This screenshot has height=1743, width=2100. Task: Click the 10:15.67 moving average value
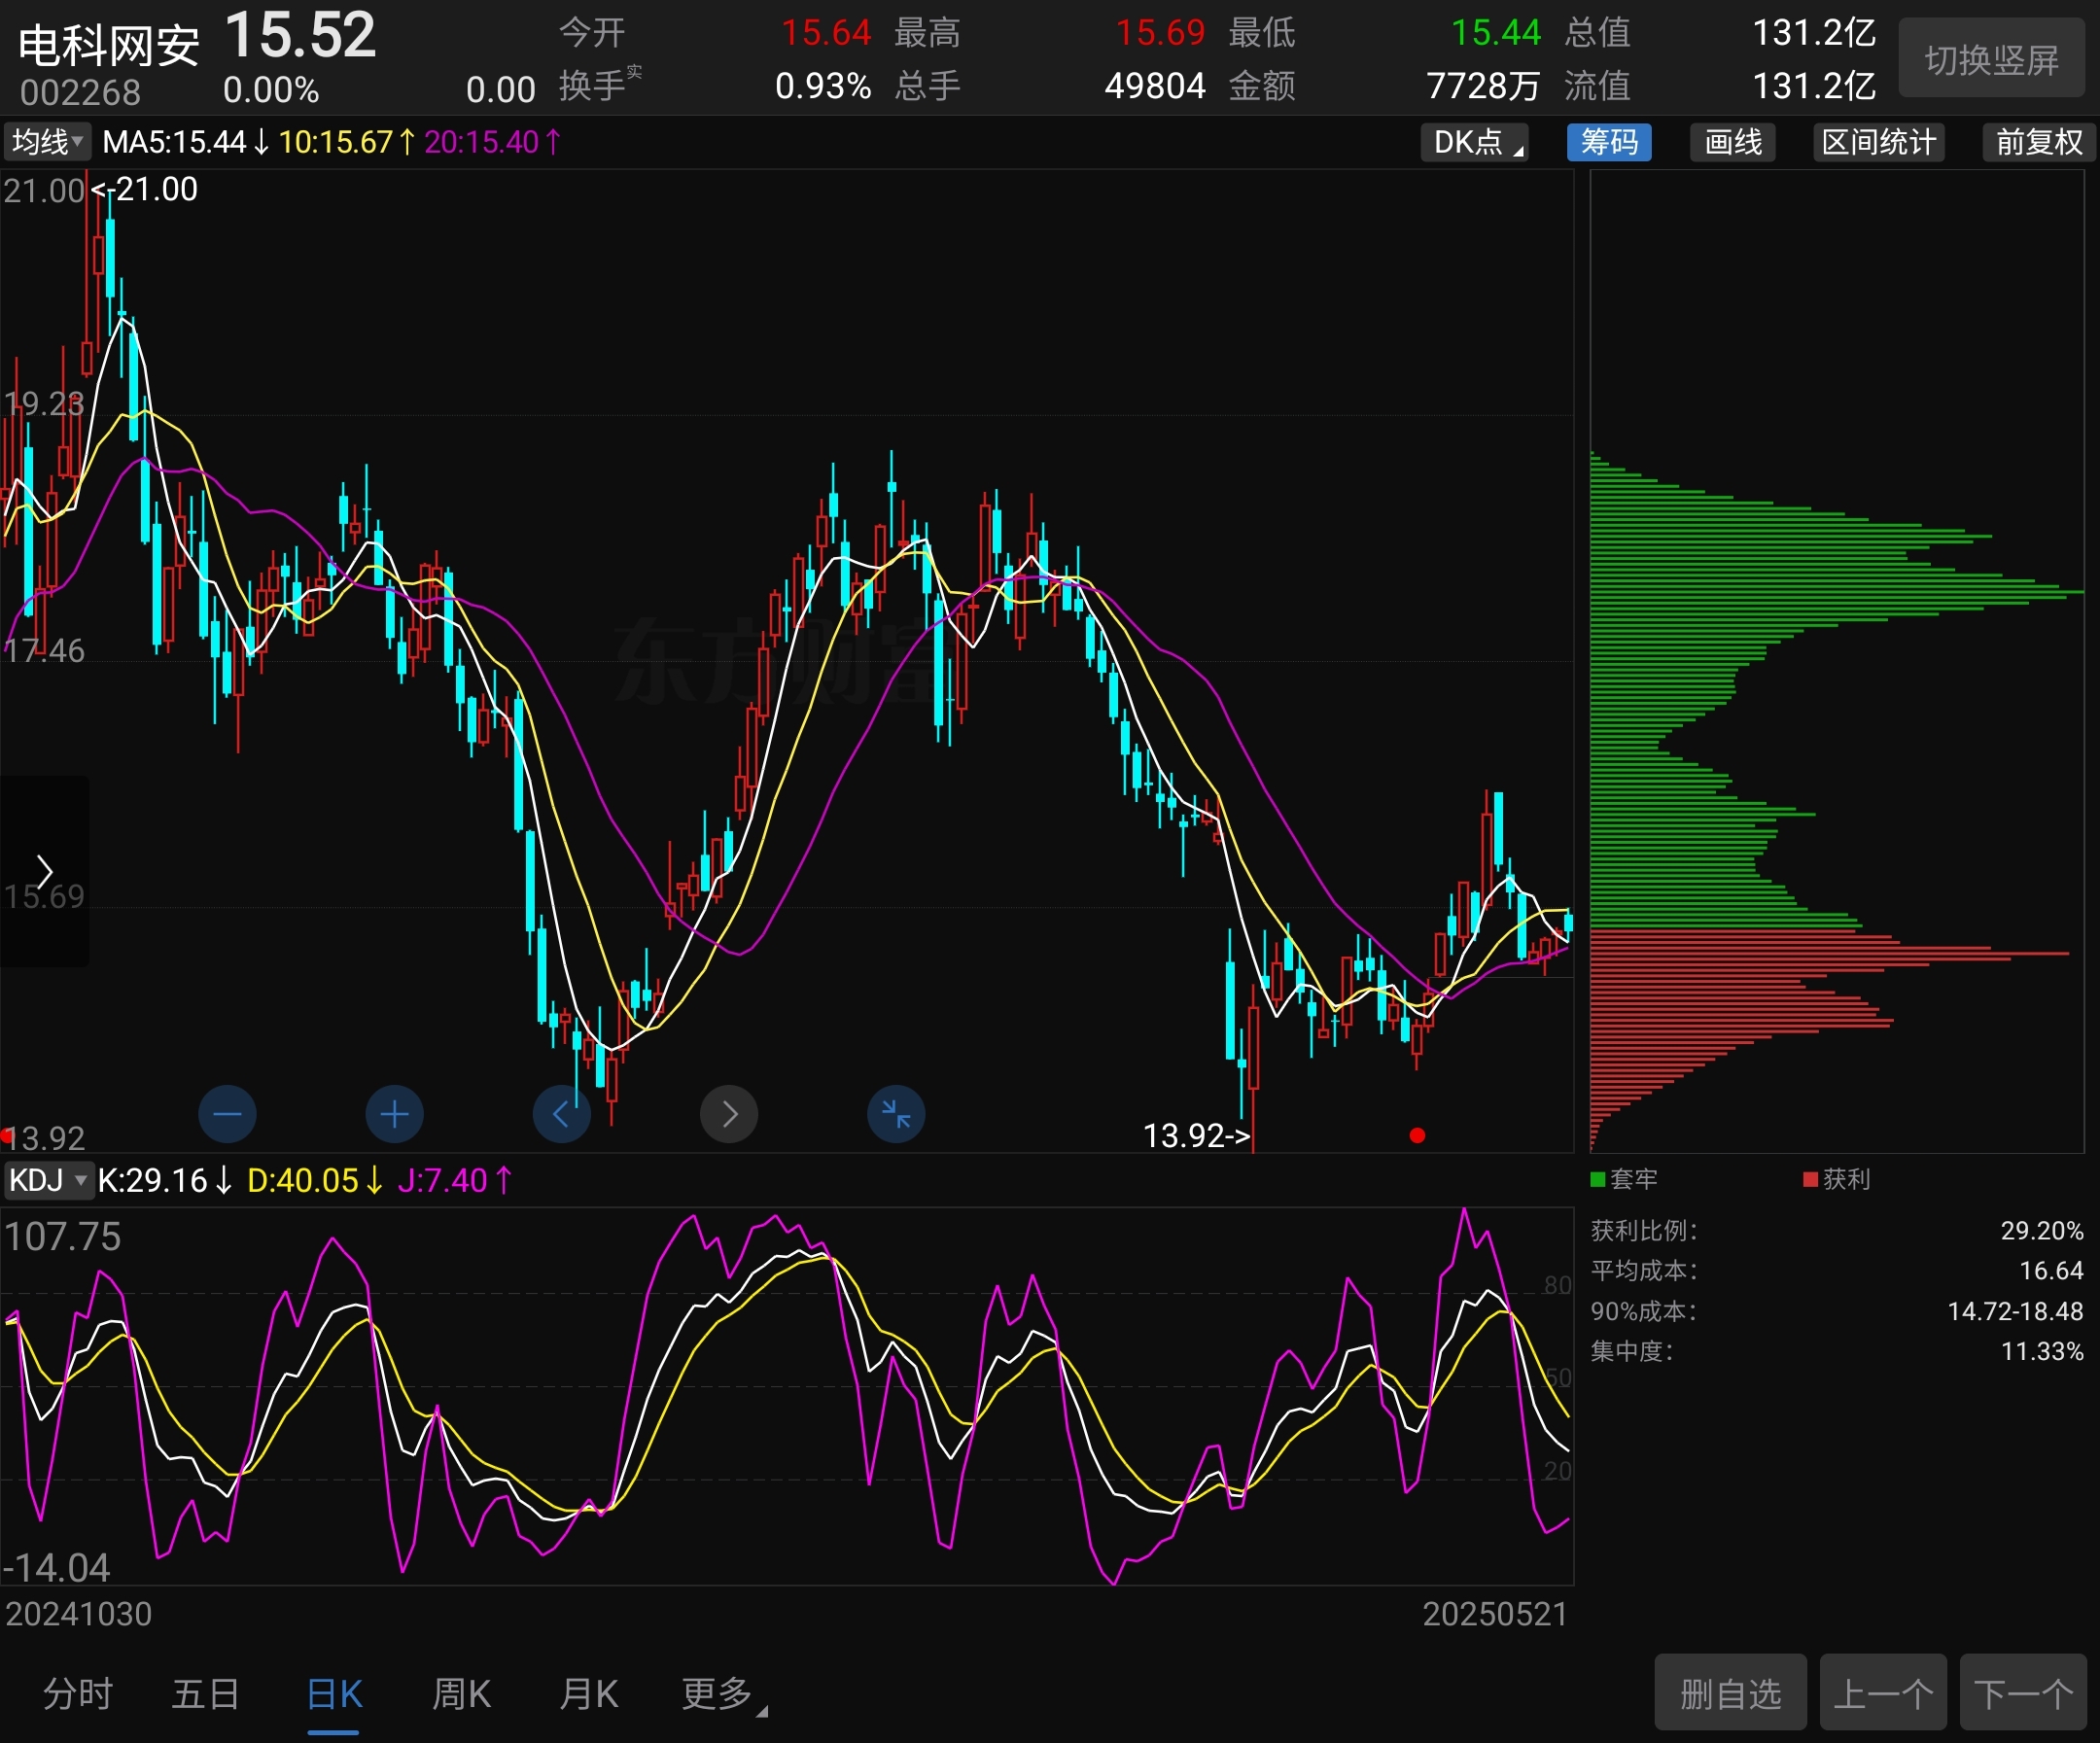[x=347, y=142]
